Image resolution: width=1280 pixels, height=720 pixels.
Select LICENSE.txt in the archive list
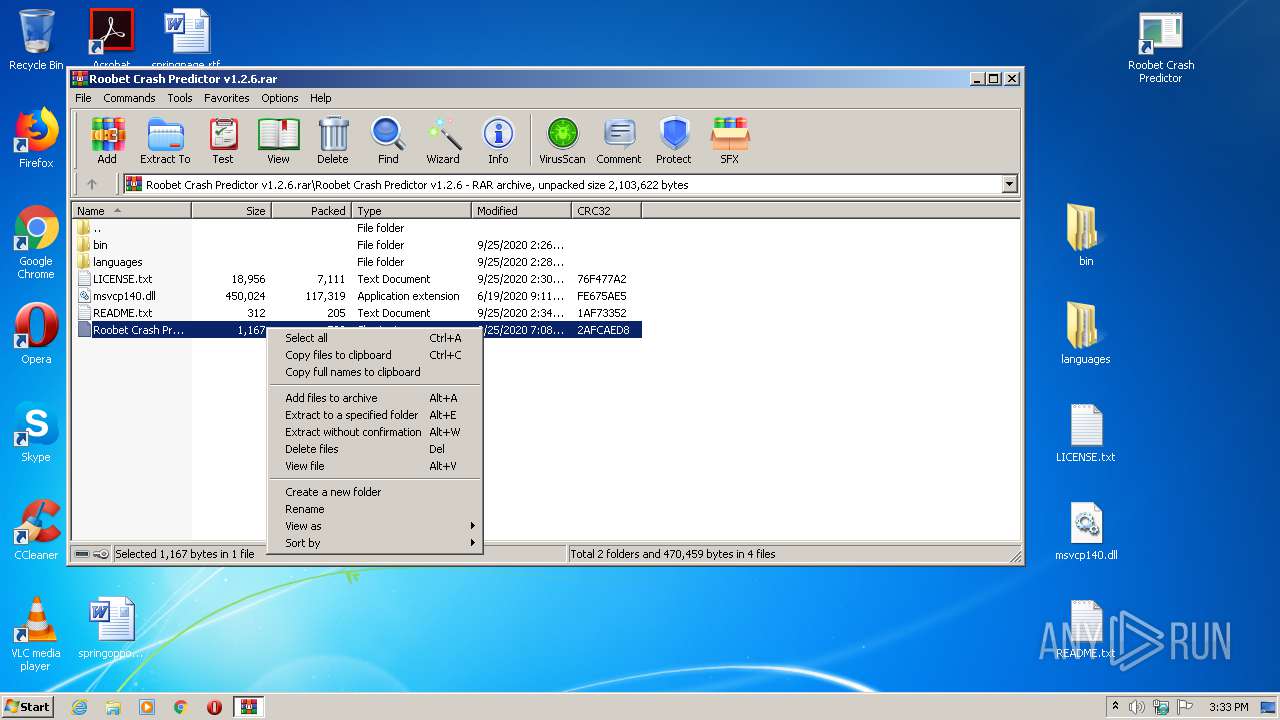122,279
